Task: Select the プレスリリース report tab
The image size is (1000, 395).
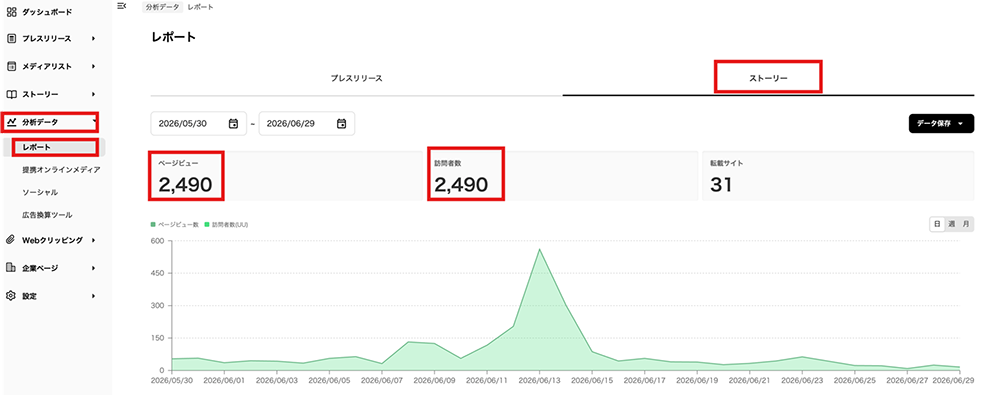Action: pos(357,78)
